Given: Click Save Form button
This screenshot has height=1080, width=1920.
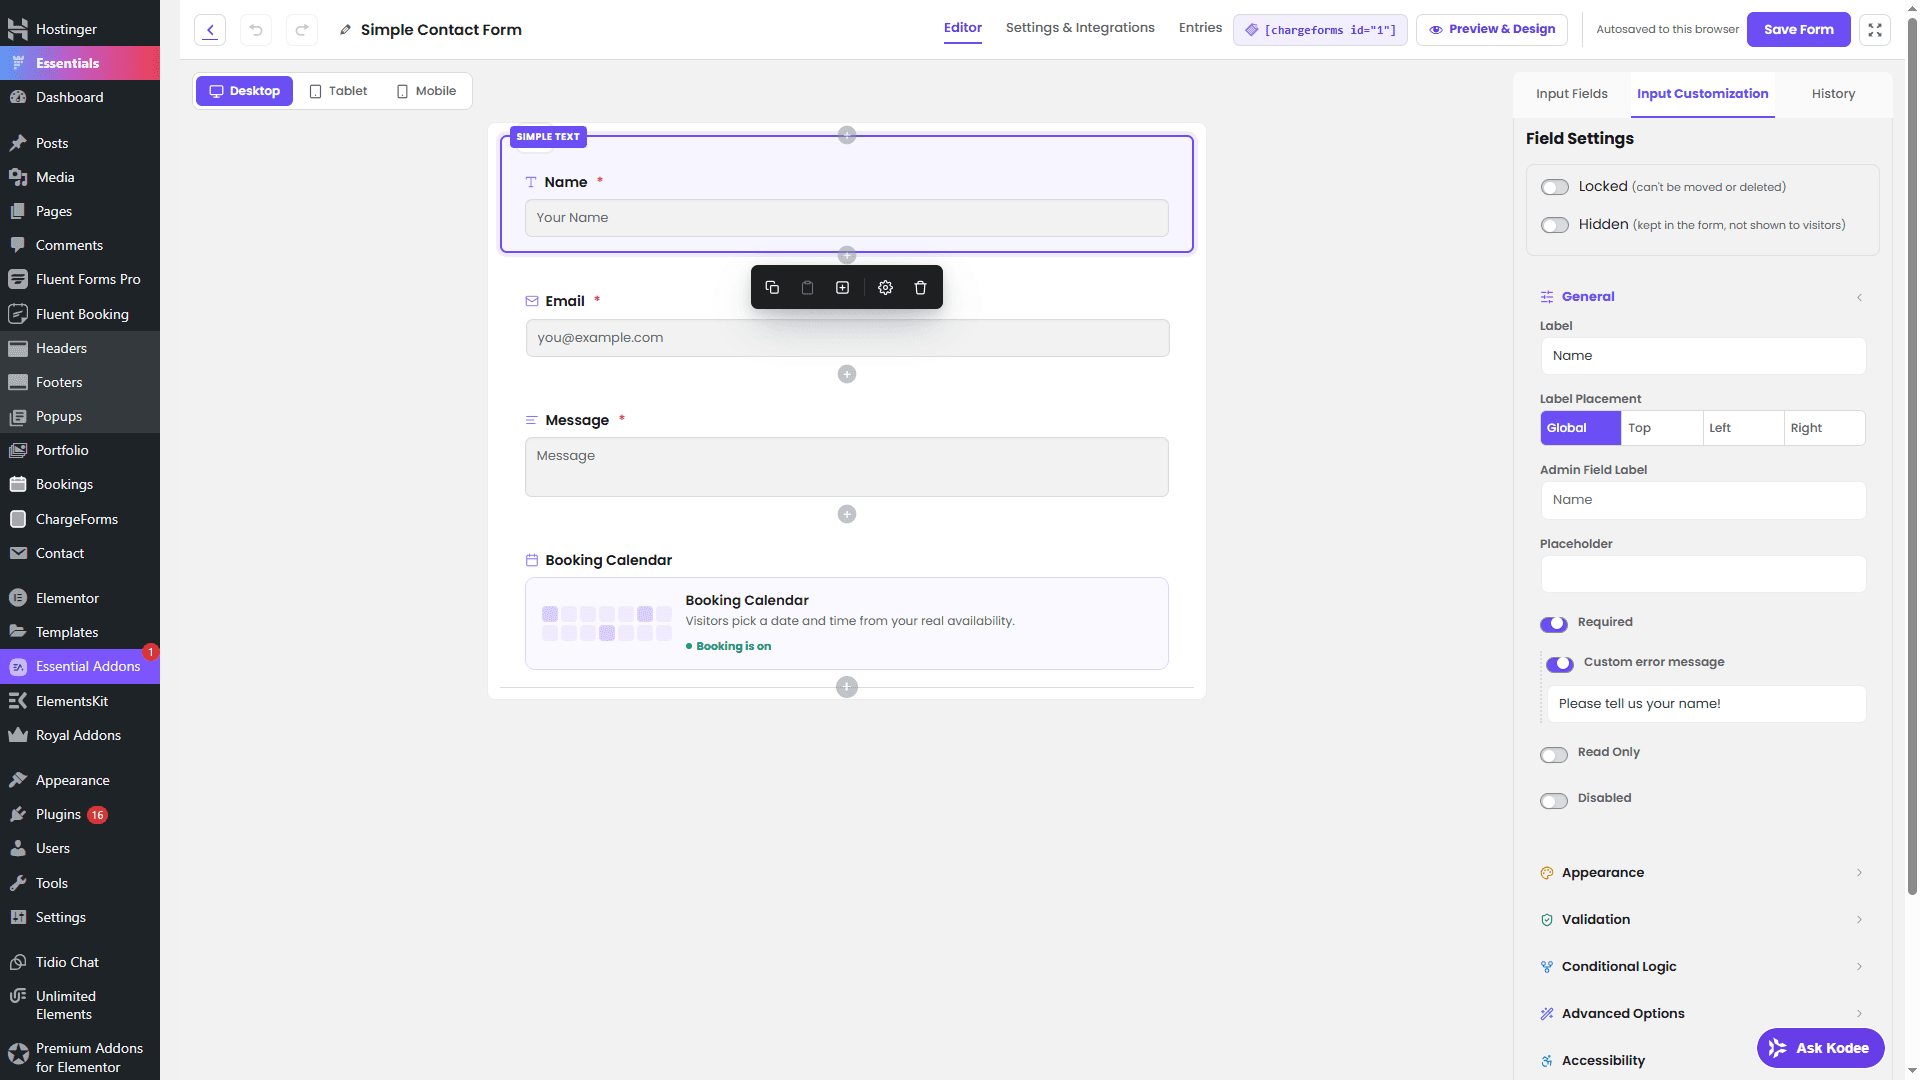Looking at the screenshot, I should [x=1798, y=30].
